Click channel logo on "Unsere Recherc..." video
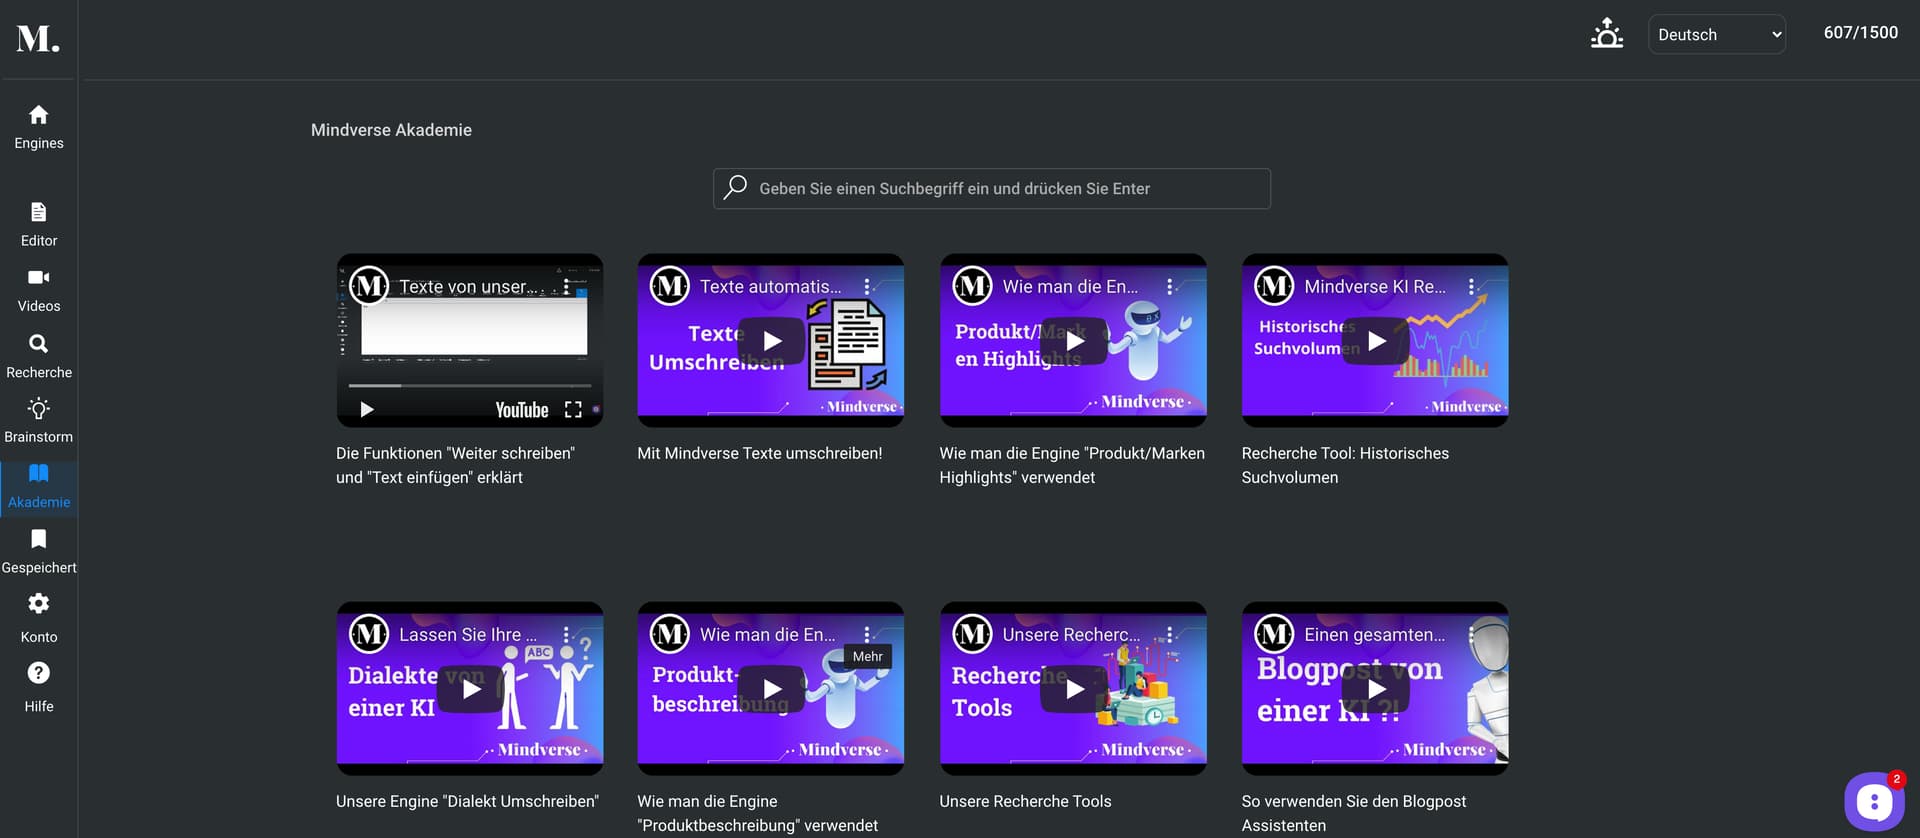 (972, 634)
